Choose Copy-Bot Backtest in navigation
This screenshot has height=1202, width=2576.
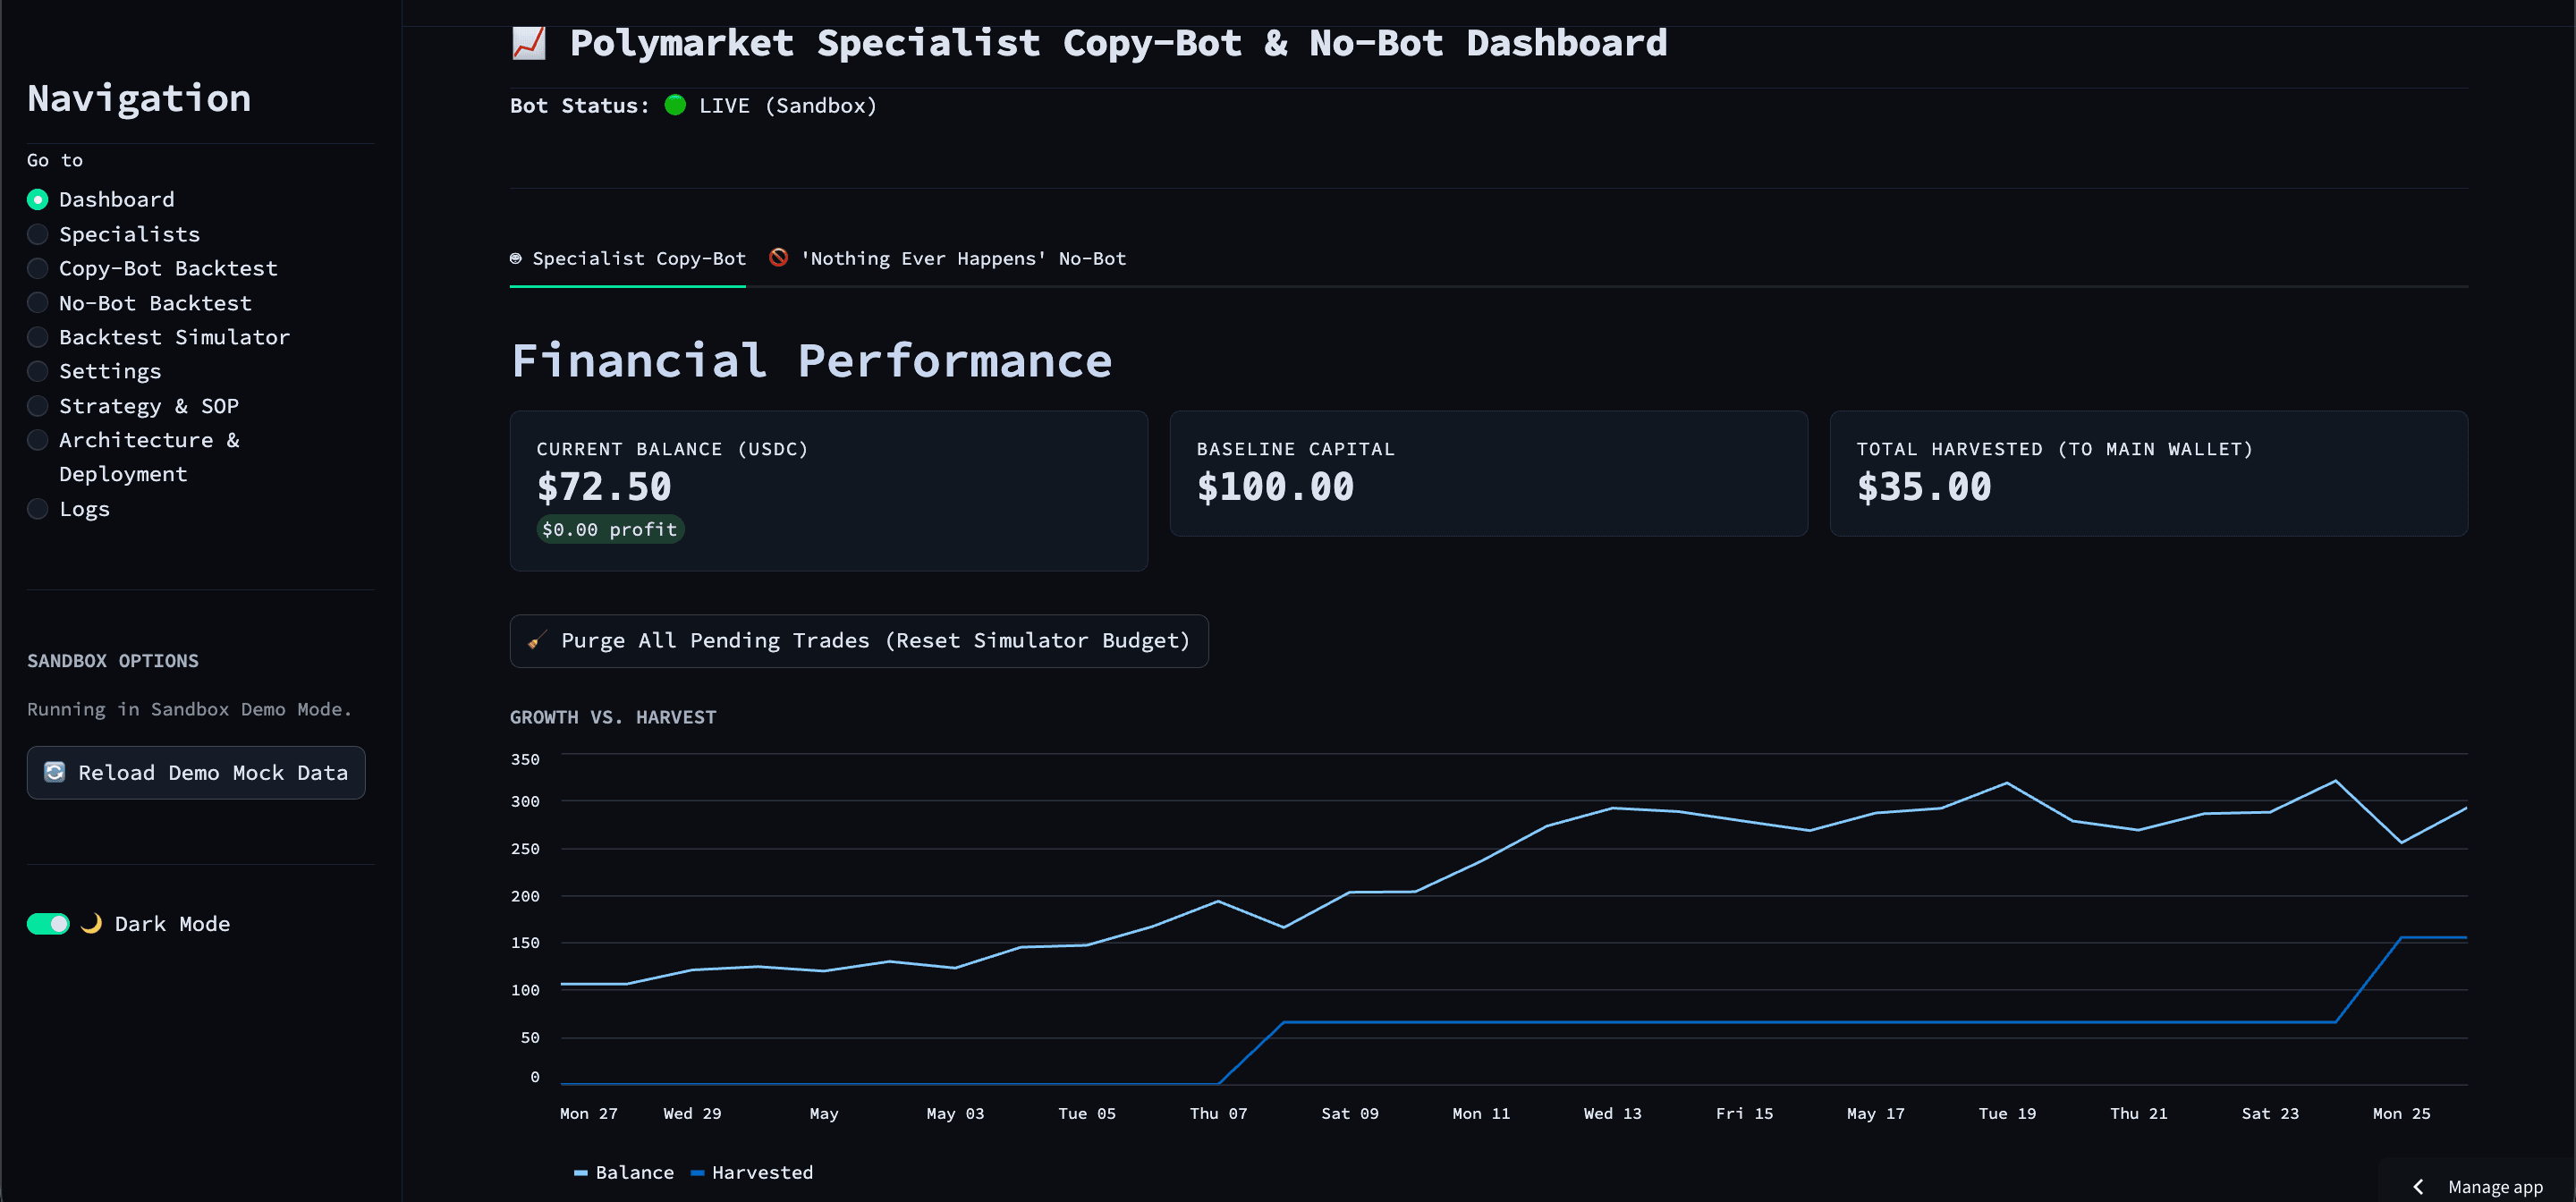click(x=153, y=268)
